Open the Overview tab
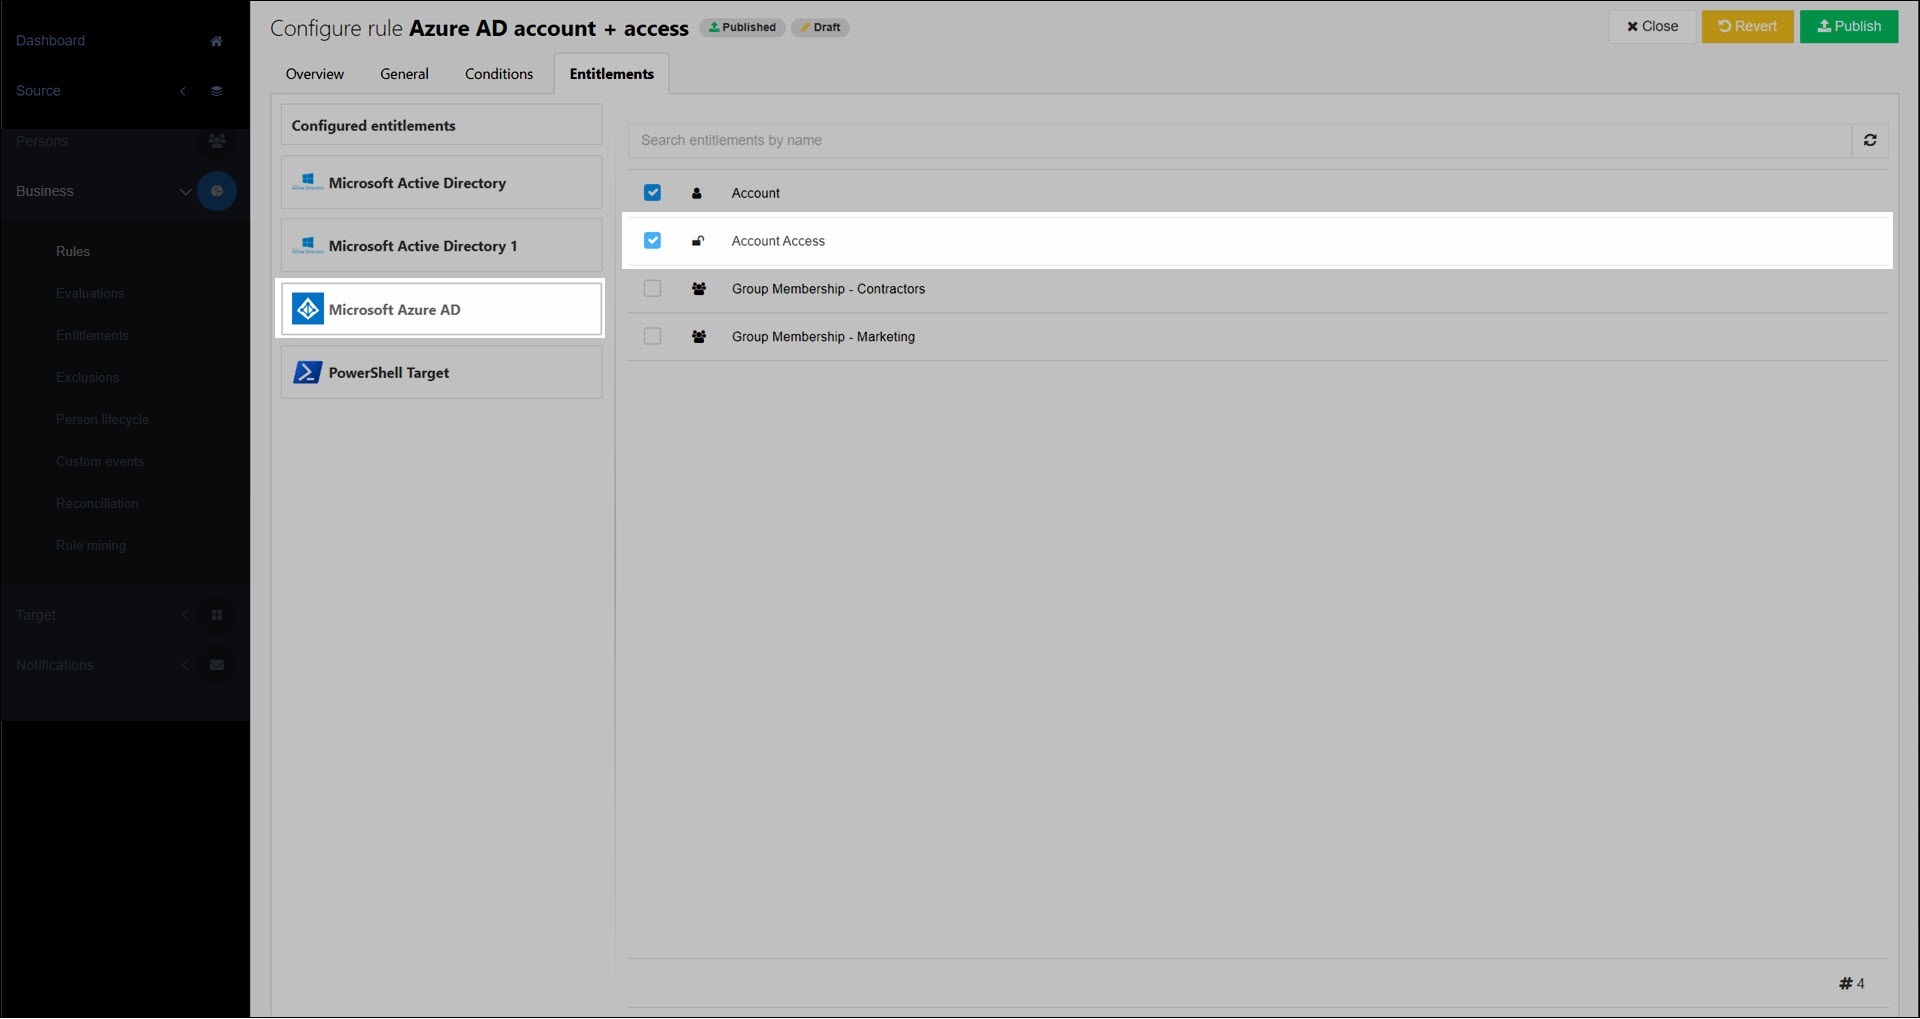 pyautogui.click(x=314, y=74)
